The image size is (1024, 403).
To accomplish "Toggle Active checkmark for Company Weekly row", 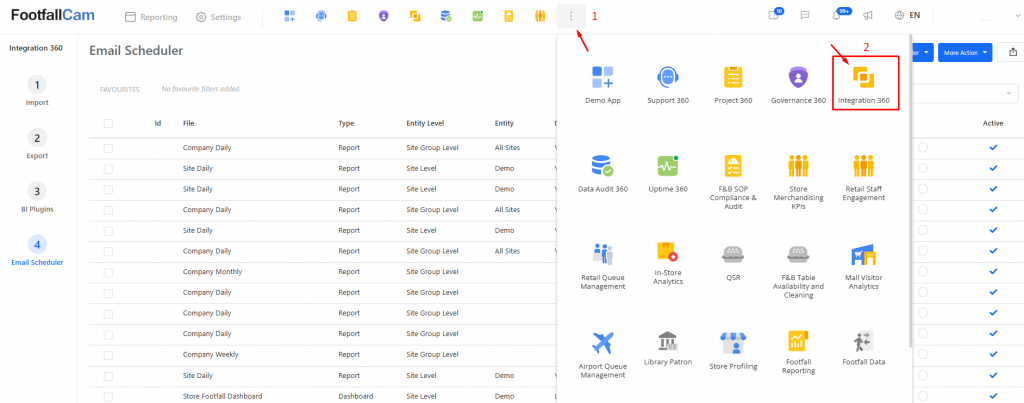I will (x=993, y=355).
